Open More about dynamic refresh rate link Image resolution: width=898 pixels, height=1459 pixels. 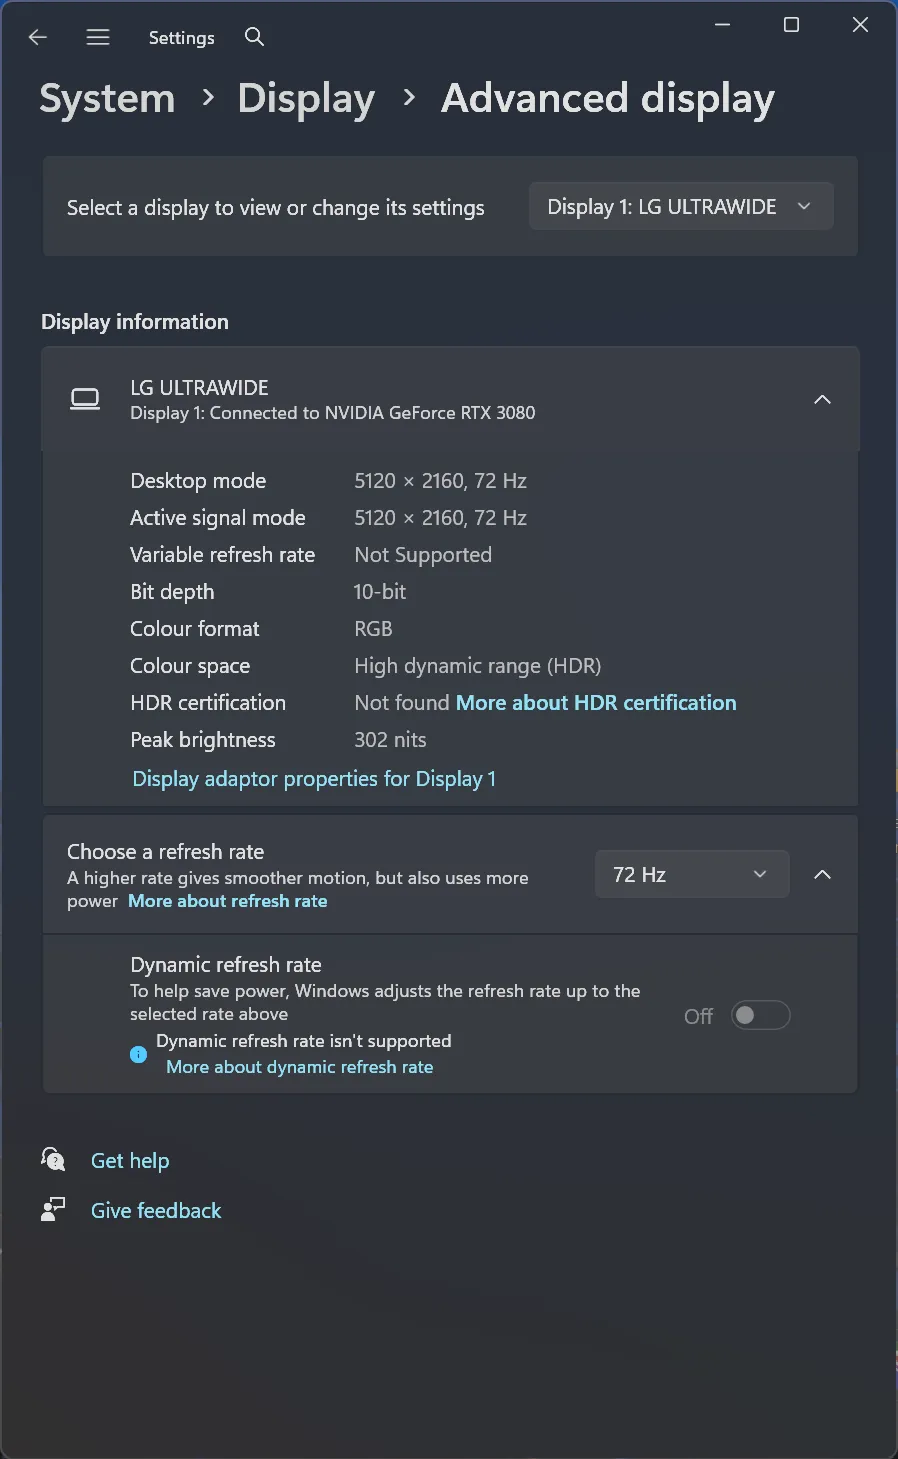(300, 1067)
